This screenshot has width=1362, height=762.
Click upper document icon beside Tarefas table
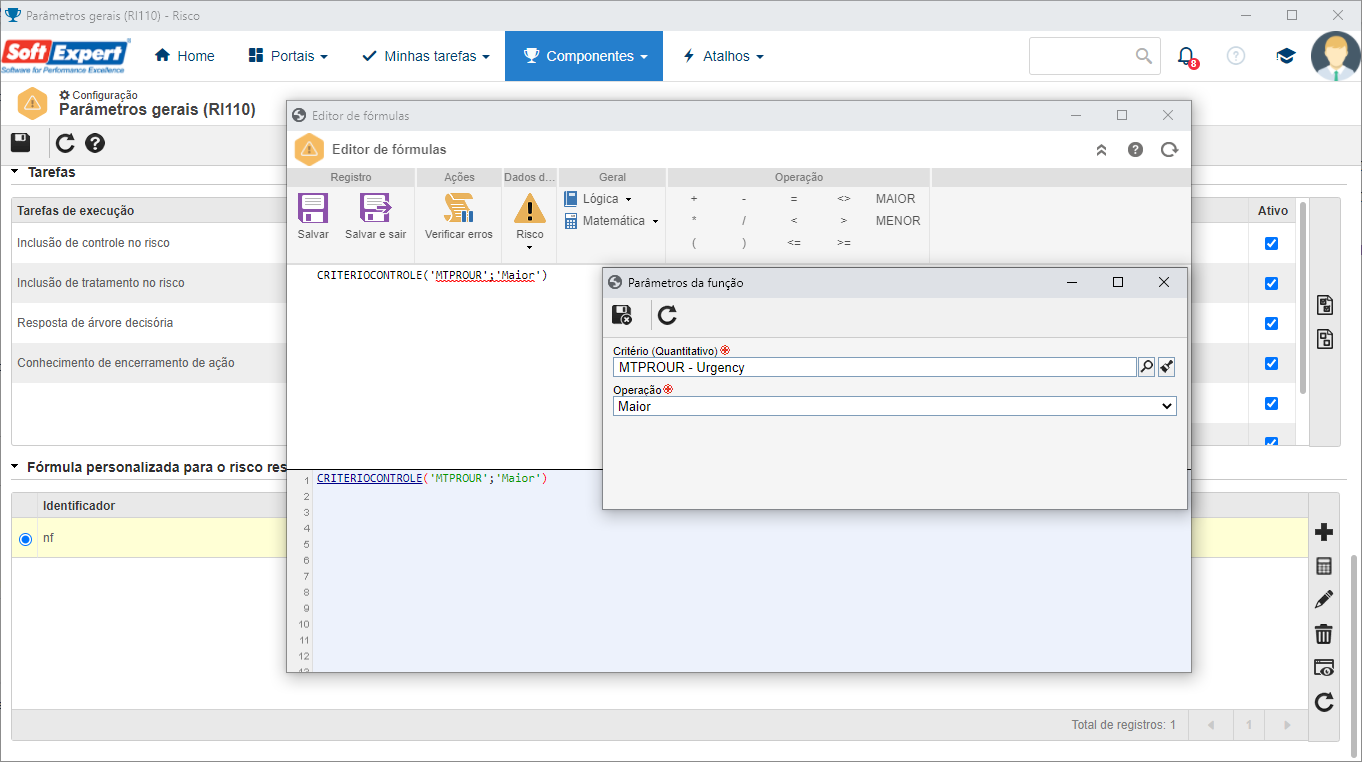pyautogui.click(x=1325, y=305)
